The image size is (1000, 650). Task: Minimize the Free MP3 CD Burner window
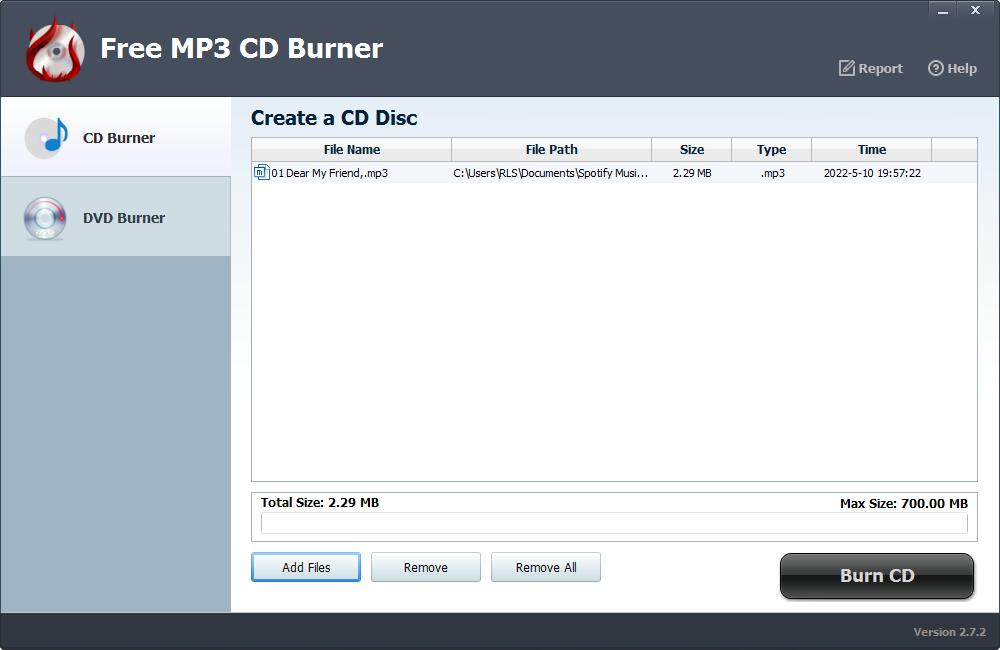(941, 10)
